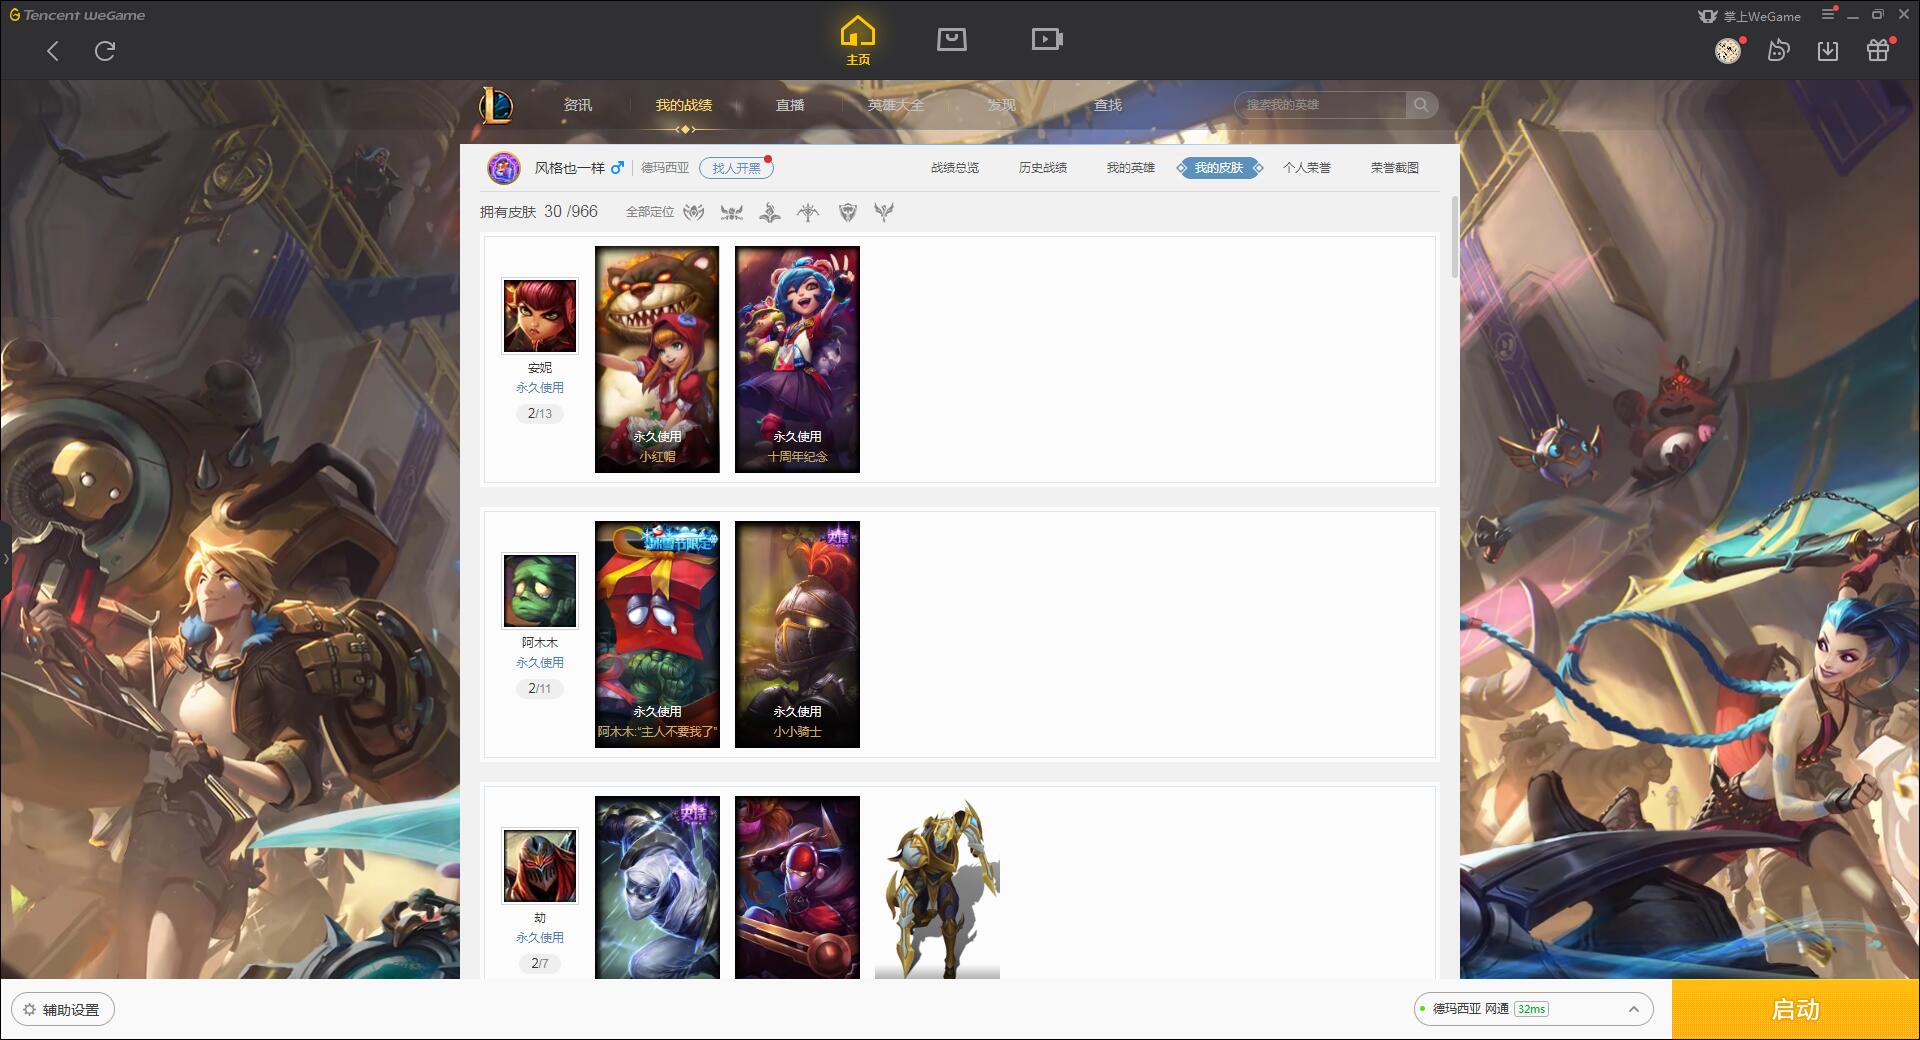This screenshot has width=1920, height=1040.
Task: Click the 找人开黑 button
Action: (x=736, y=168)
